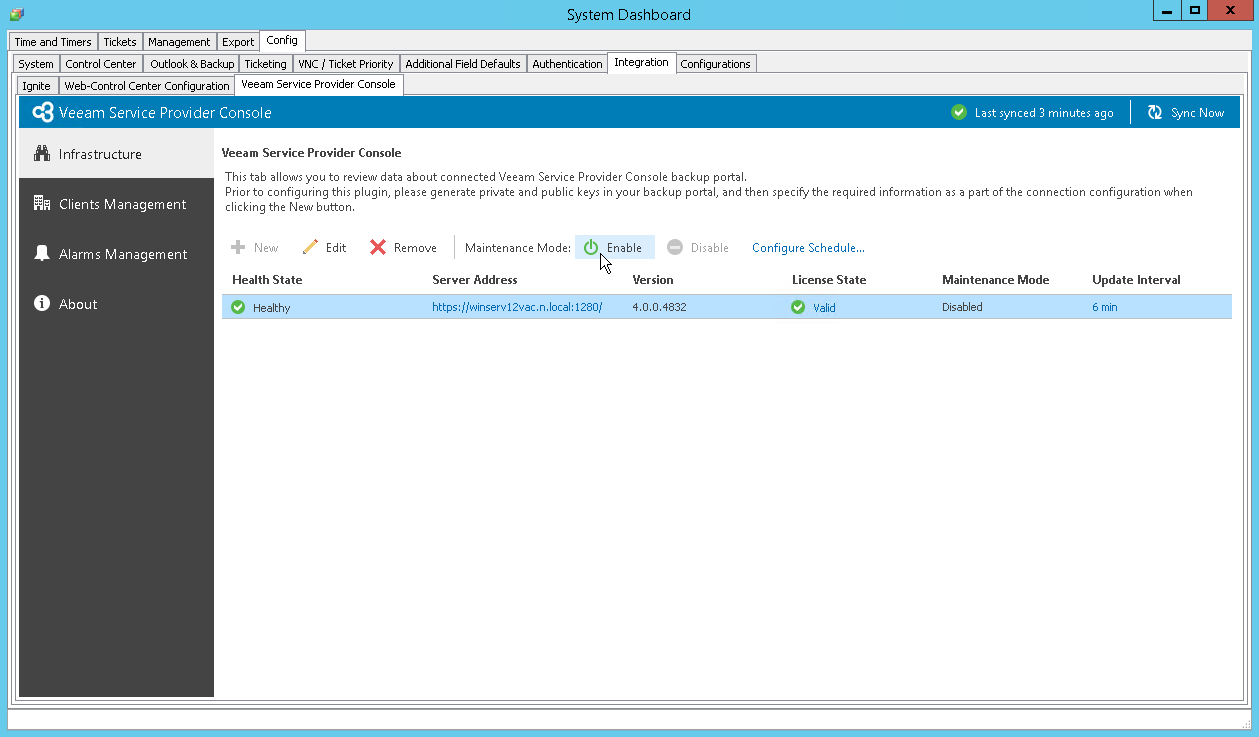Click the Remove button label
Screen dimensions: 1259x737
tap(415, 248)
